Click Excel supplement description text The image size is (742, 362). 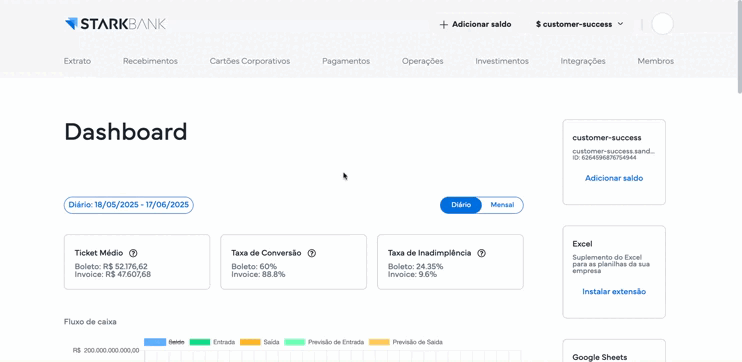coord(610,265)
